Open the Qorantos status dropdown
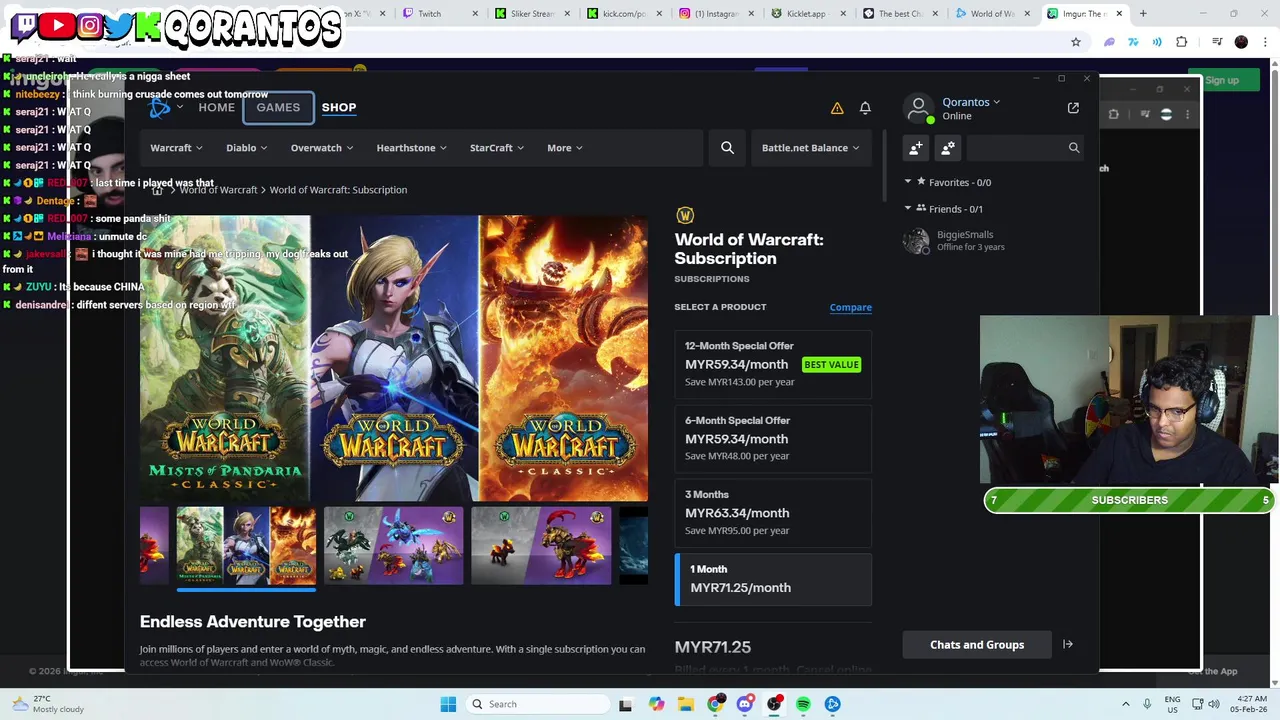This screenshot has height=720, width=1280. (x=971, y=102)
